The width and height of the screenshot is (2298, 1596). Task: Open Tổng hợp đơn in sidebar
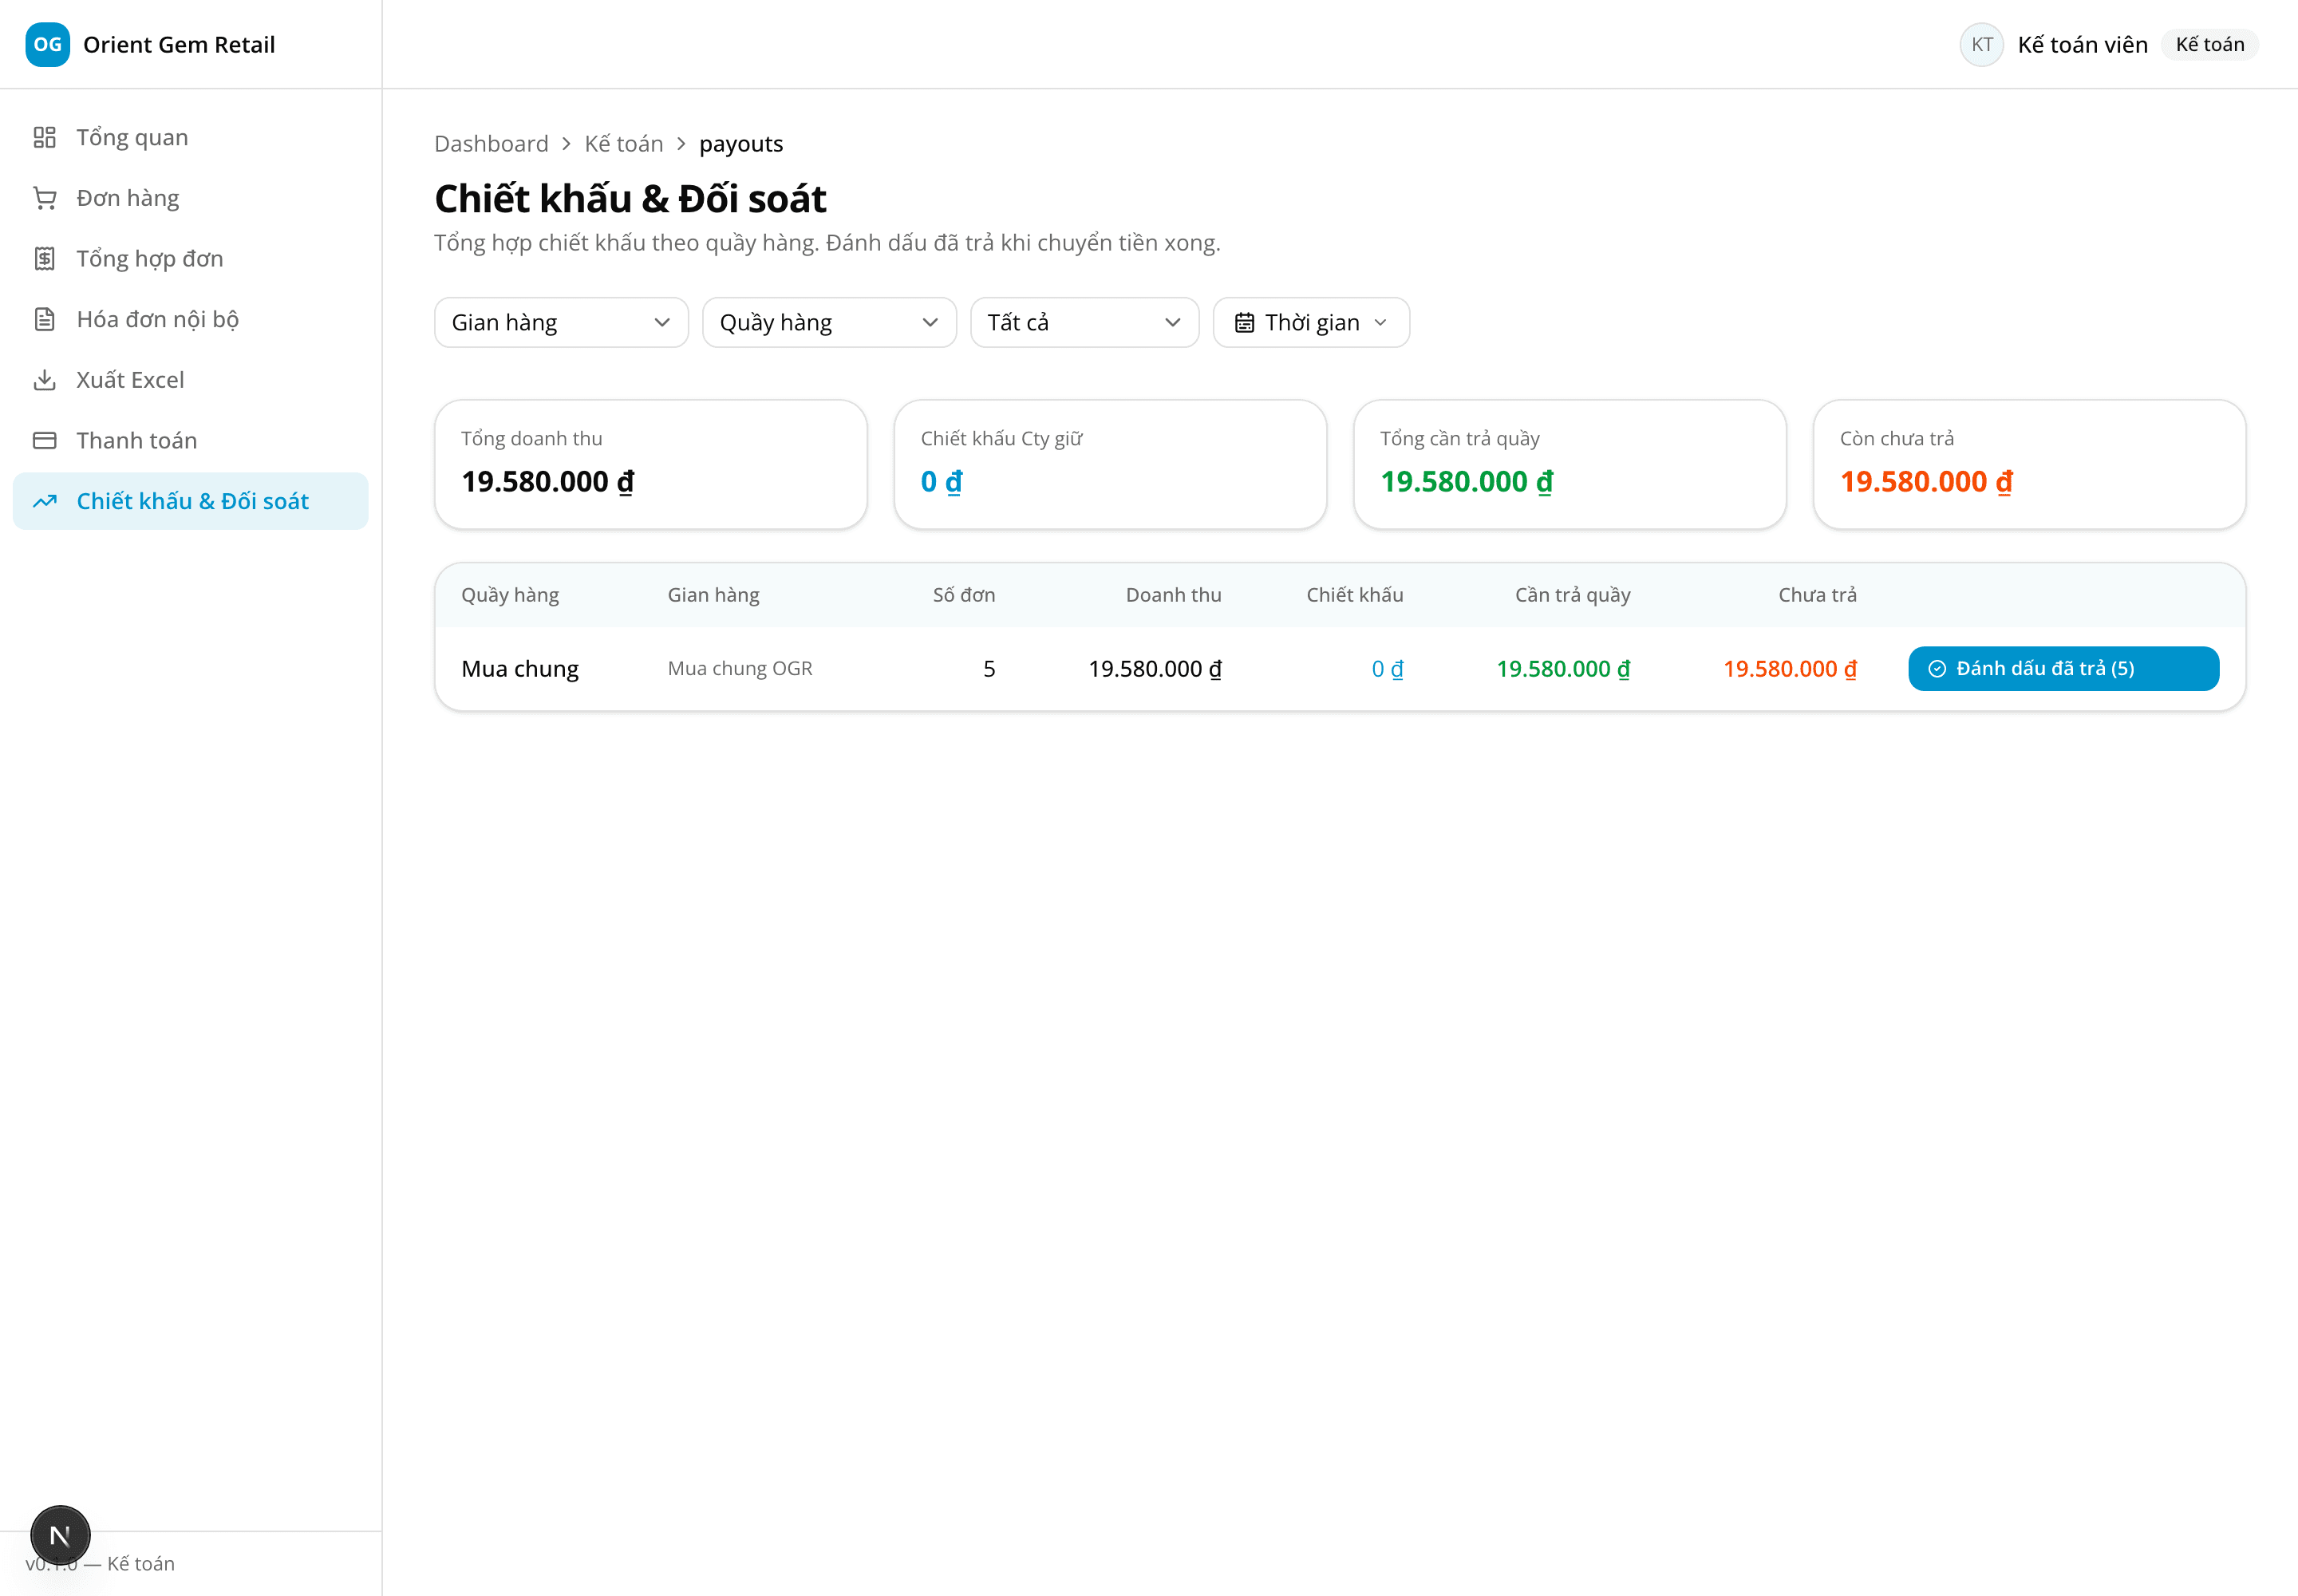(x=190, y=259)
